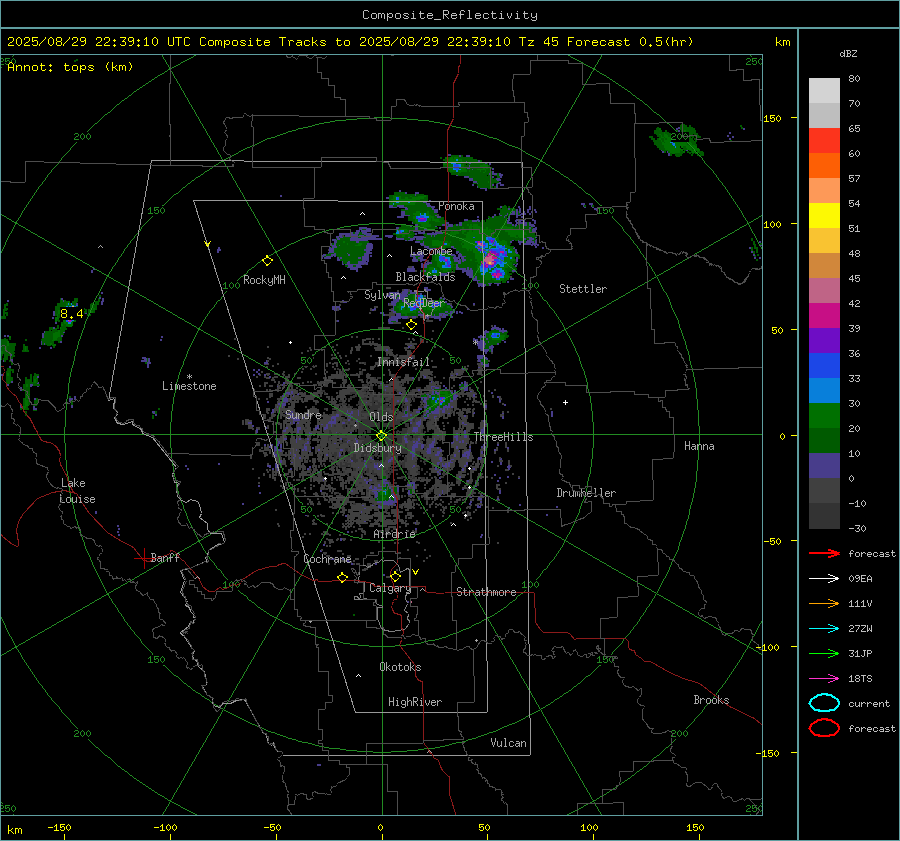Click the 27ZW cyan arrow legend icon
900x841 pixels.
point(824,628)
